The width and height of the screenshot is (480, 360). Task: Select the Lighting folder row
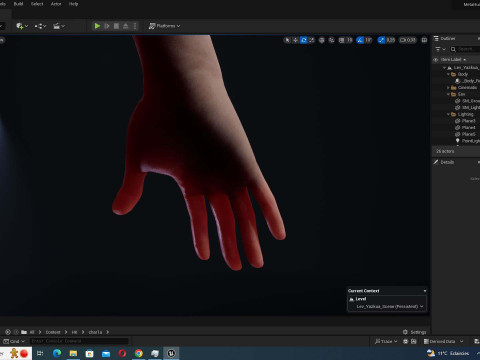tap(456, 114)
